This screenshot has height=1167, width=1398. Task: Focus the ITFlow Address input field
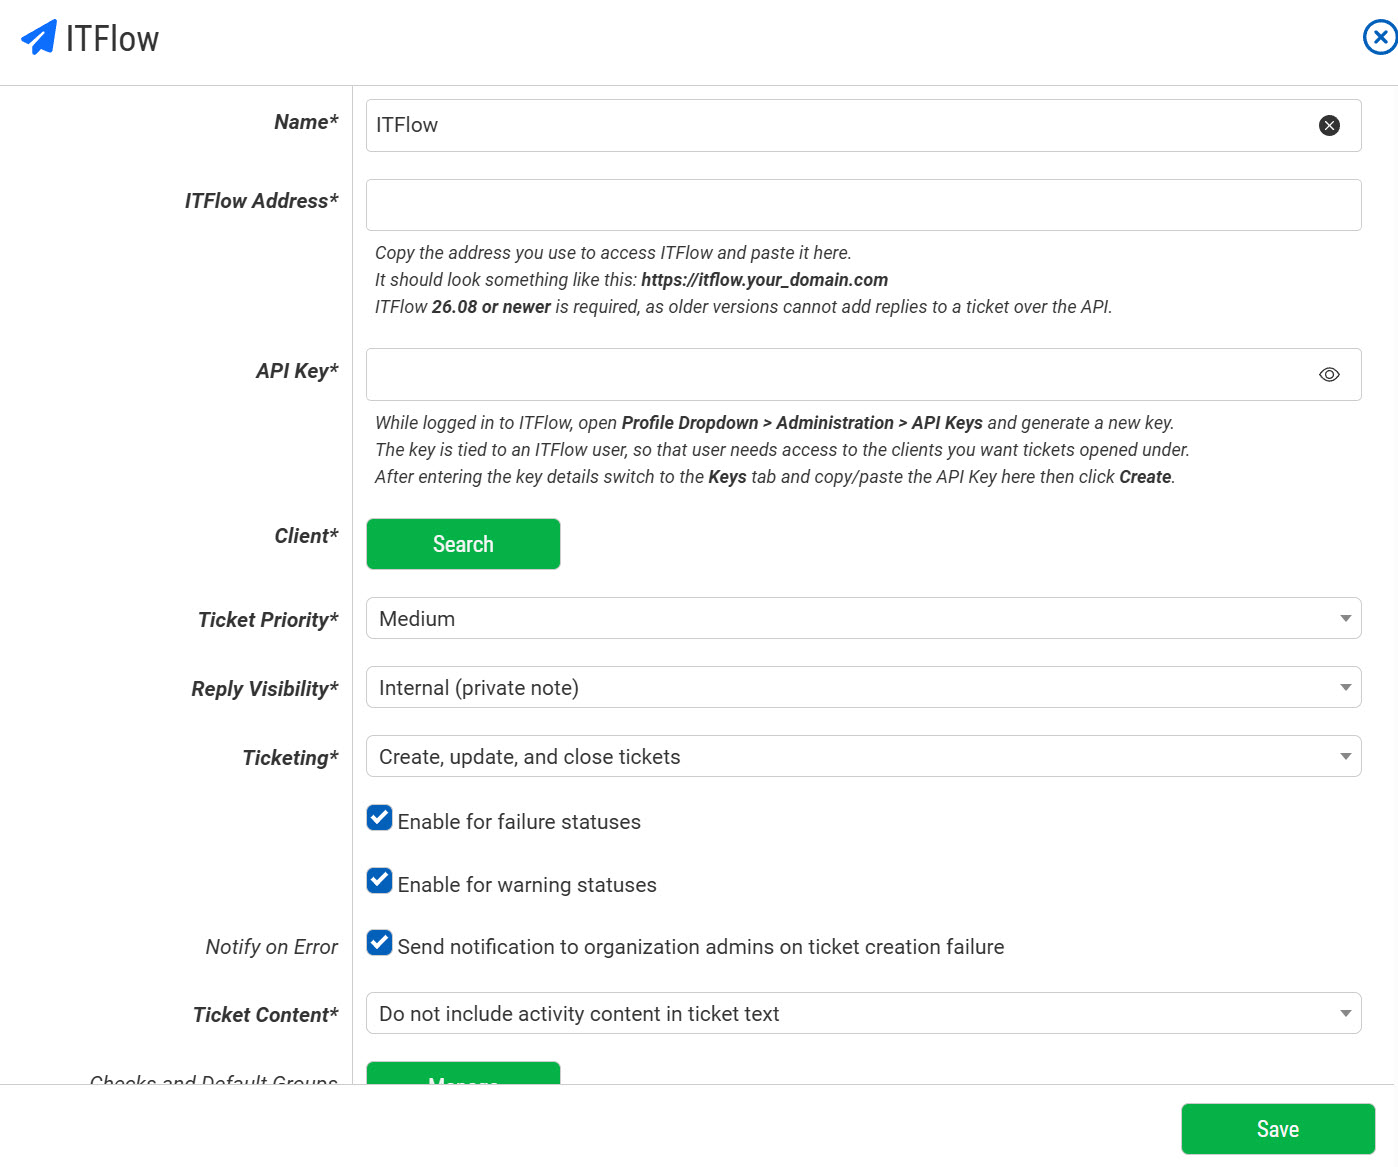click(x=863, y=205)
